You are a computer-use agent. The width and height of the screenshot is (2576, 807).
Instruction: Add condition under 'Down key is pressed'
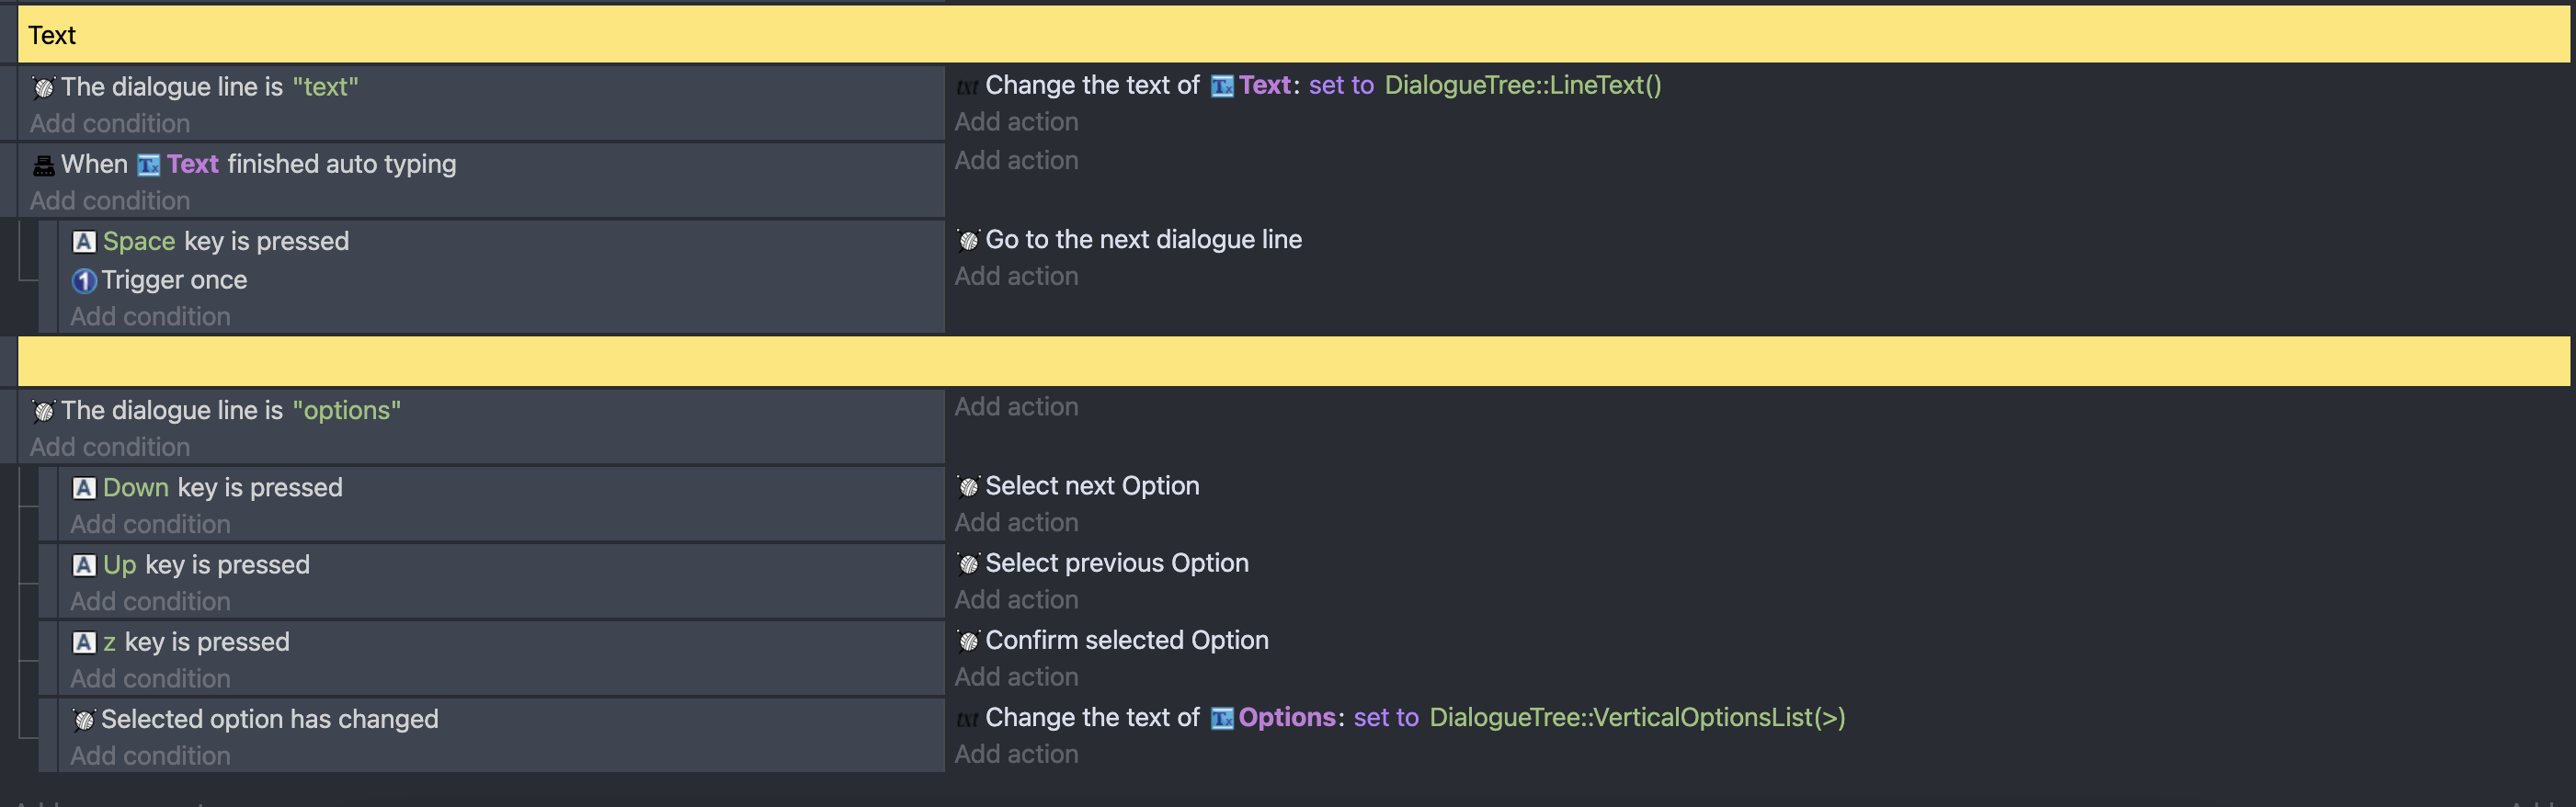pos(150,524)
